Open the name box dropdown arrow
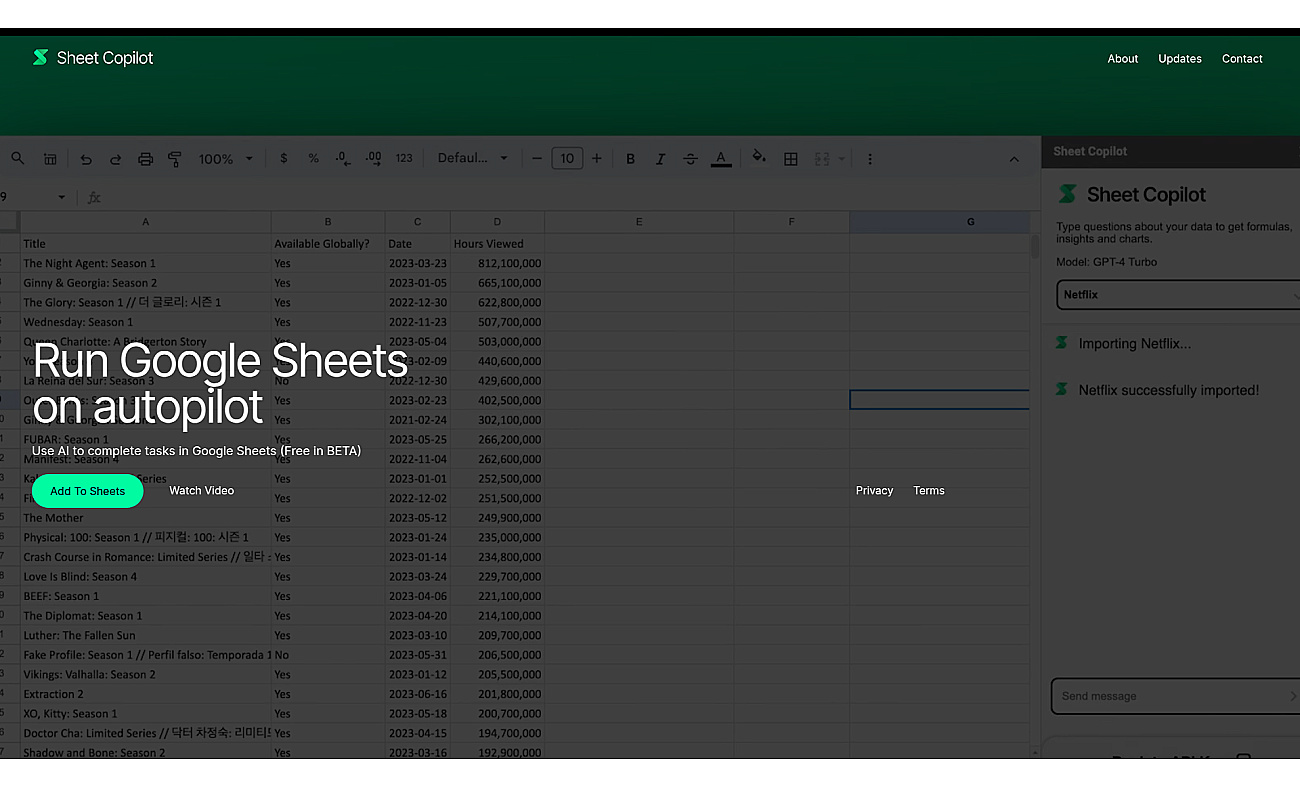The width and height of the screenshot is (1300, 788). [x=61, y=198]
